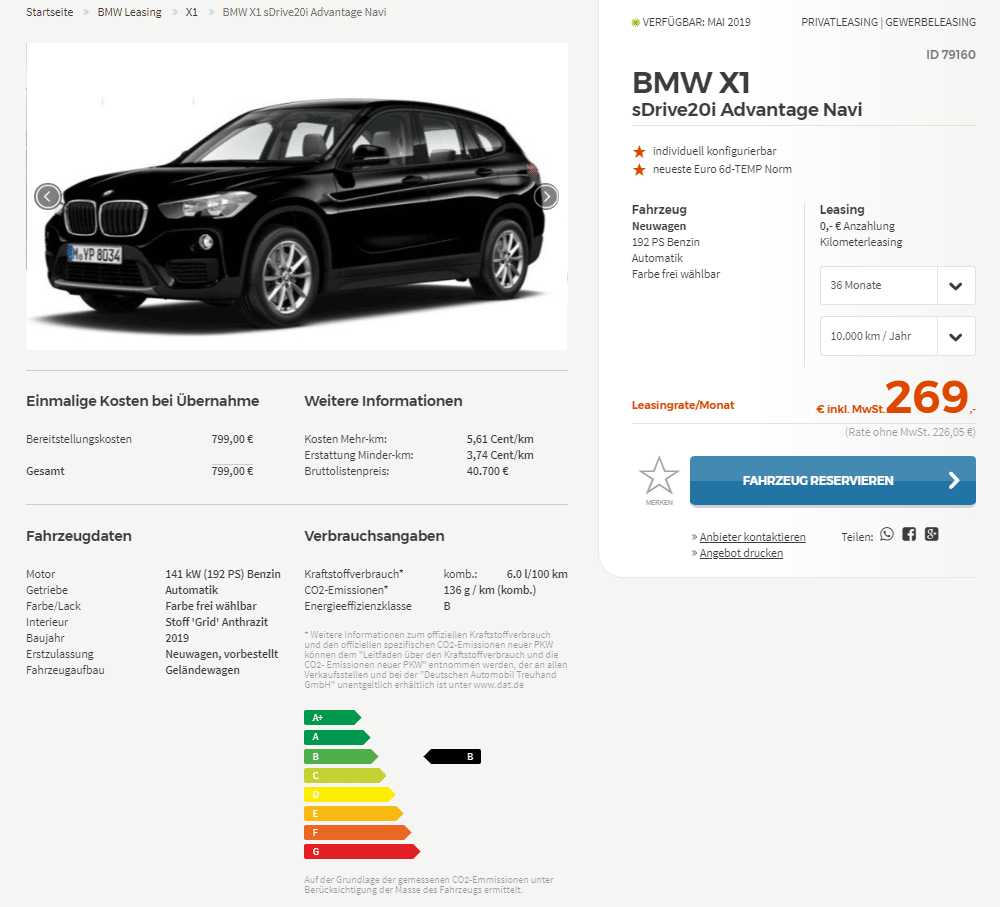Screen dimensions: 1000x907
Task: Select the Privatleasing option
Action: 839,22
